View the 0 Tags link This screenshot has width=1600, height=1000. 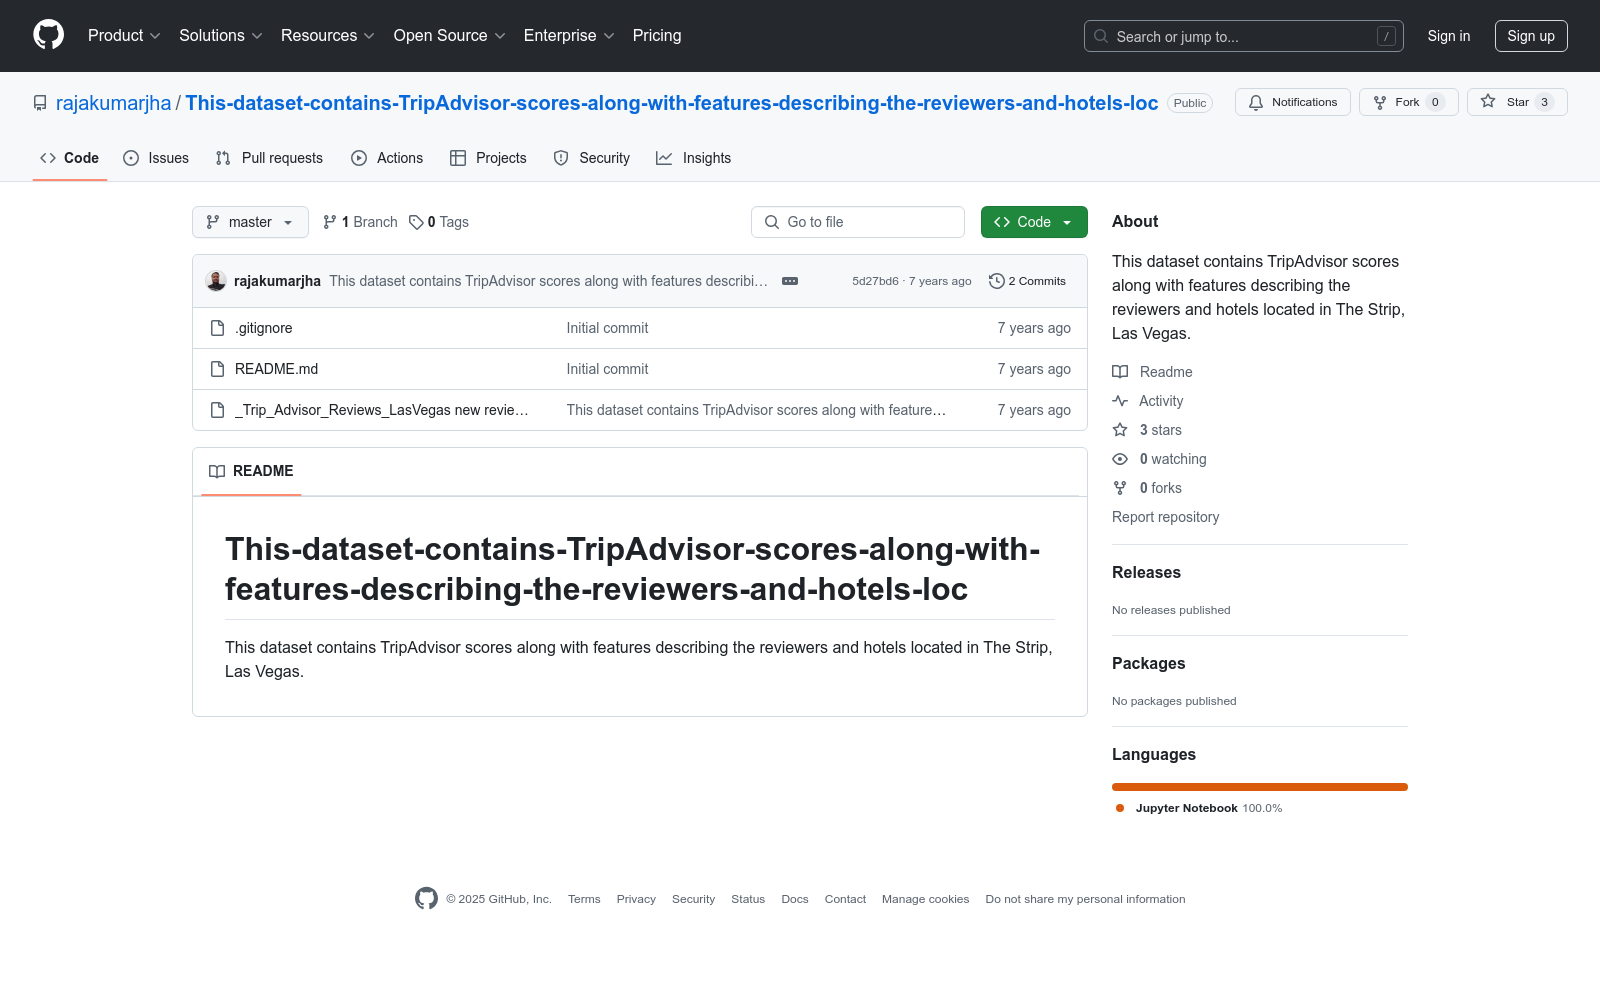439,222
